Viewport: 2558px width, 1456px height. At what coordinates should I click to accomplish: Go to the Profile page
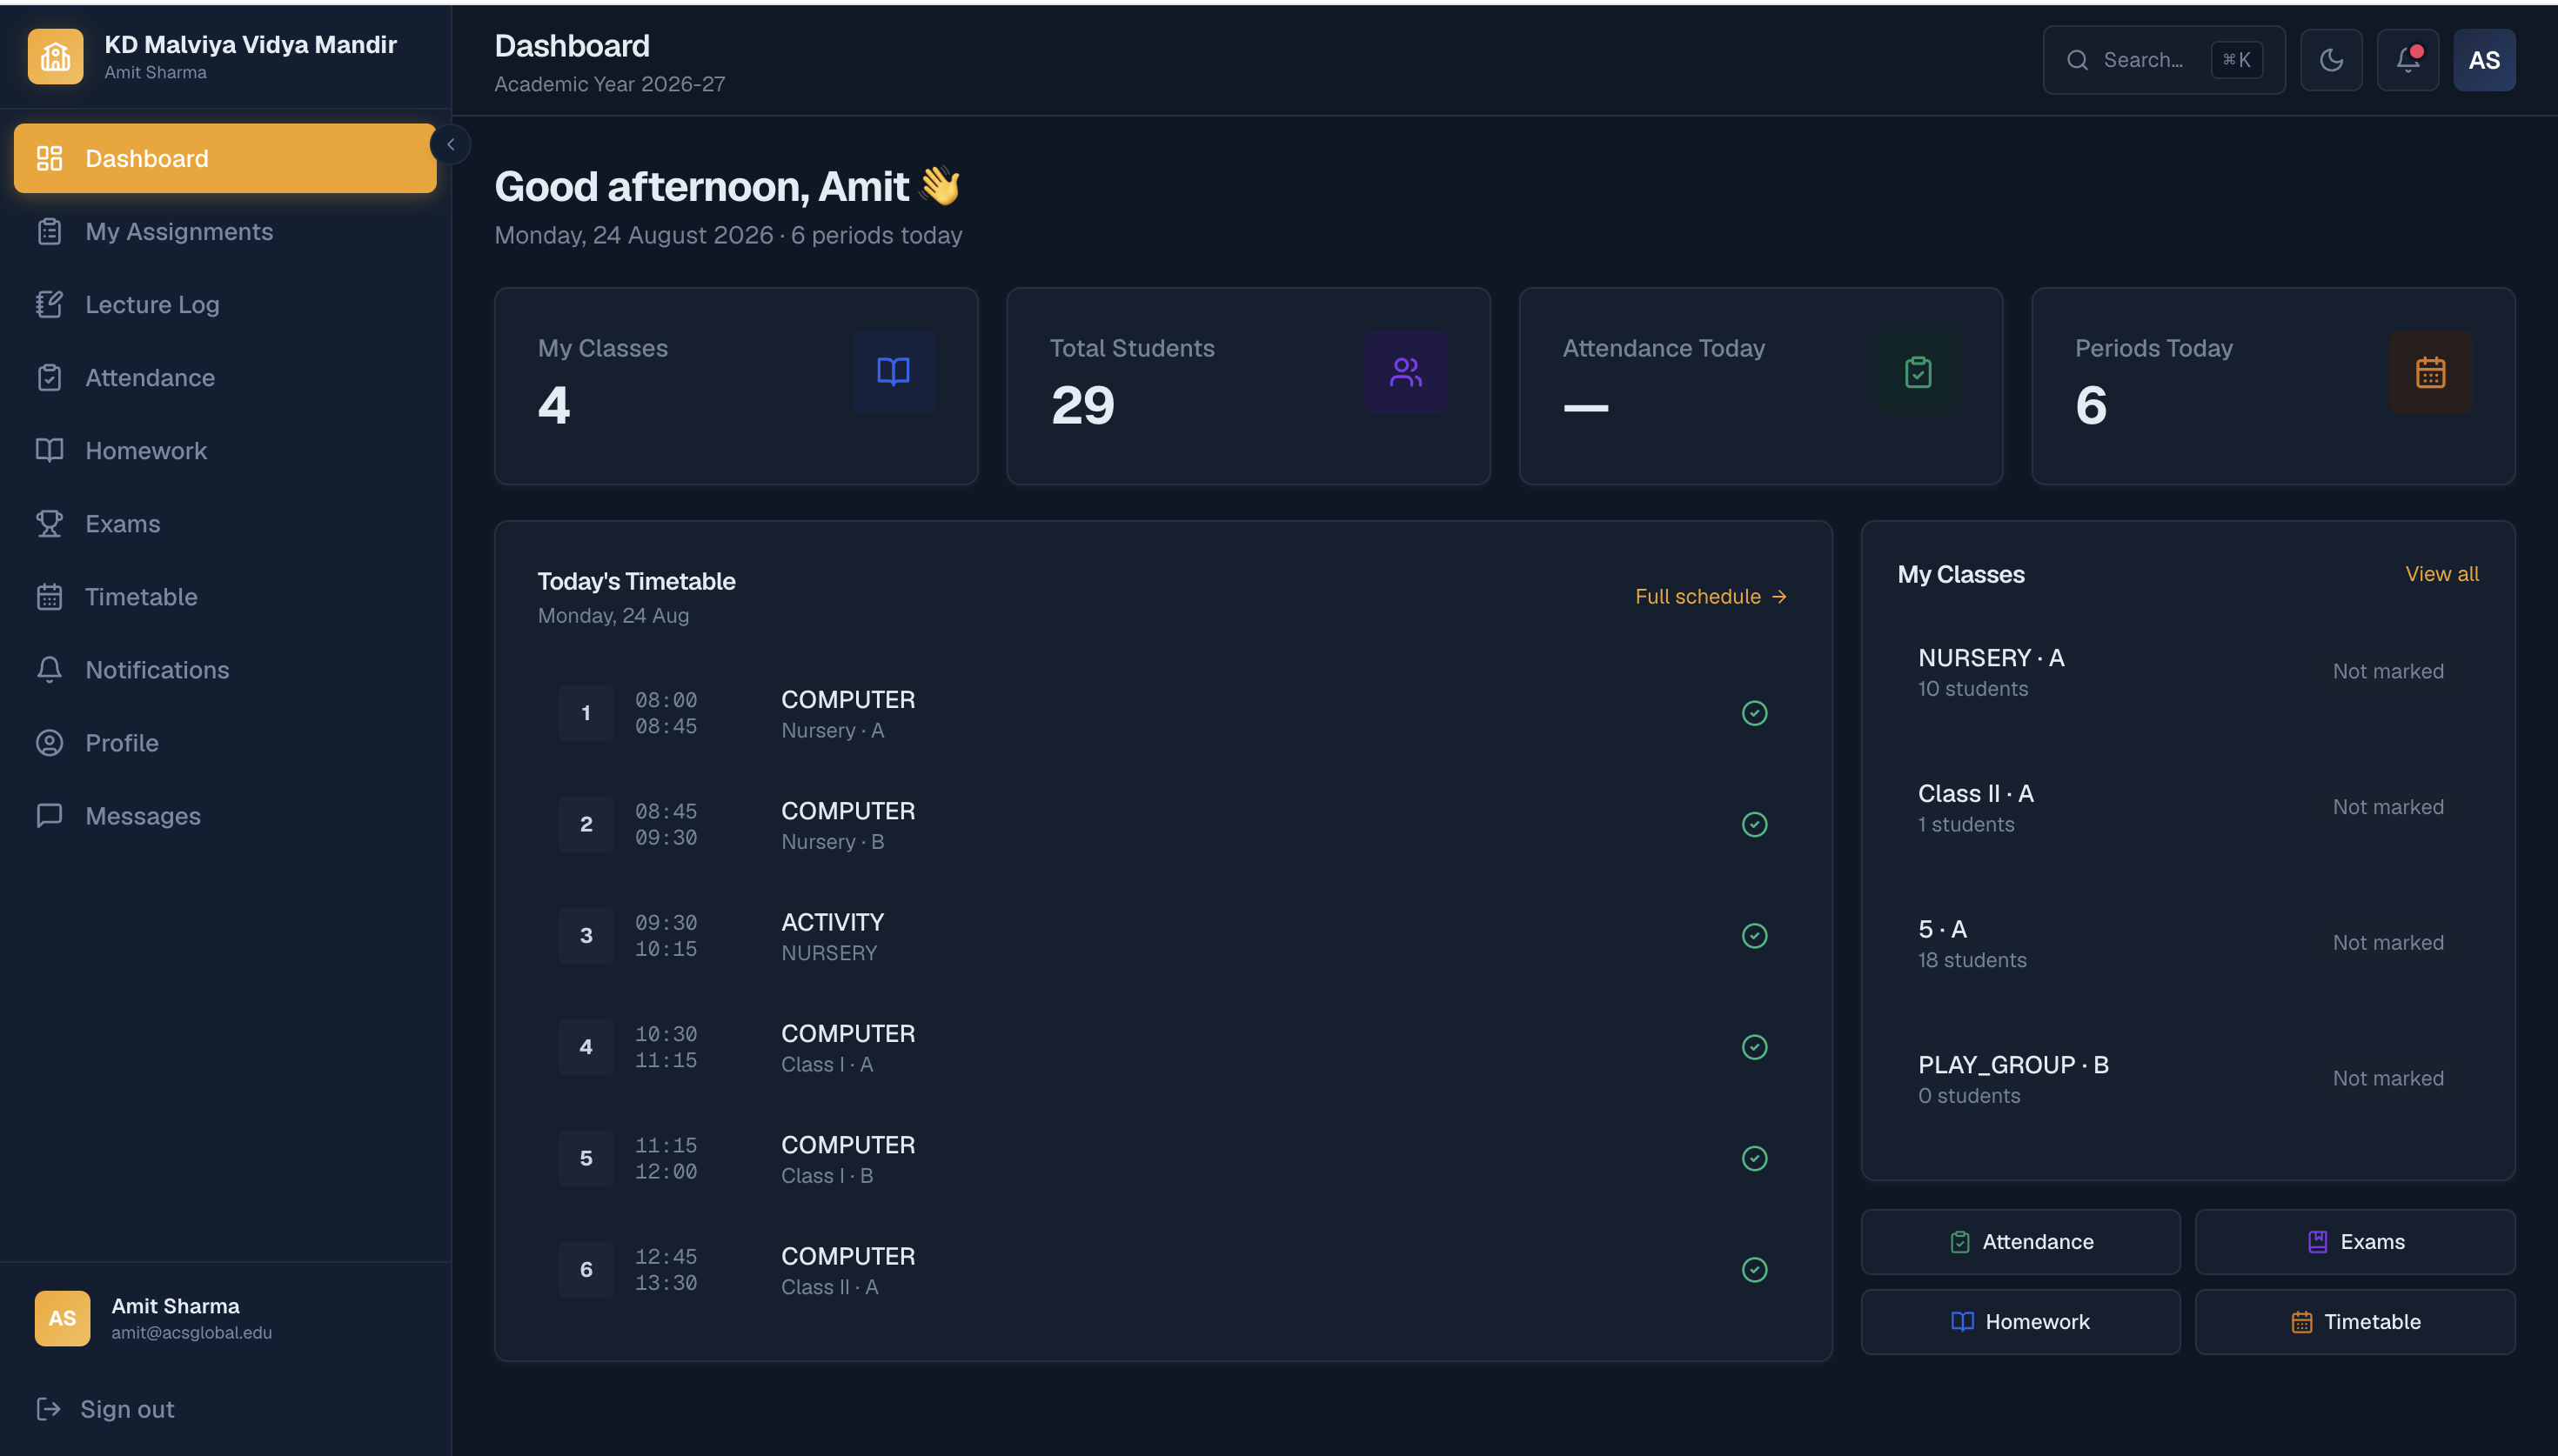pyautogui.click(x=225, y=742)
